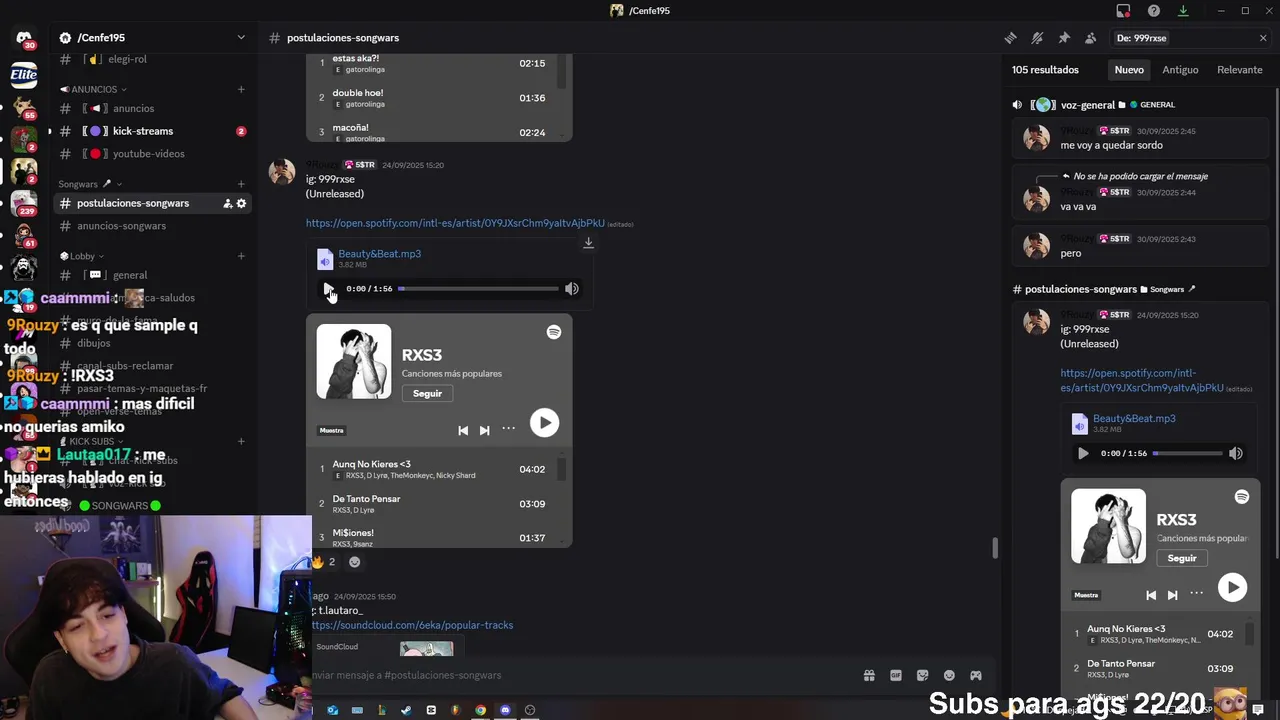Seek Beauty&Beat.mp3 progress bar in chat
The image size is (1280, 720).
click(478, 289)
